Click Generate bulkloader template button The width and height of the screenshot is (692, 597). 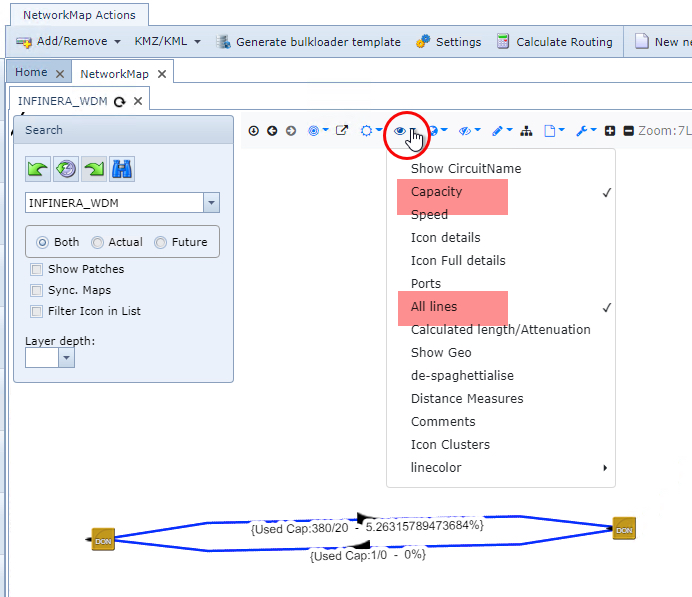(x=309, y=42)
